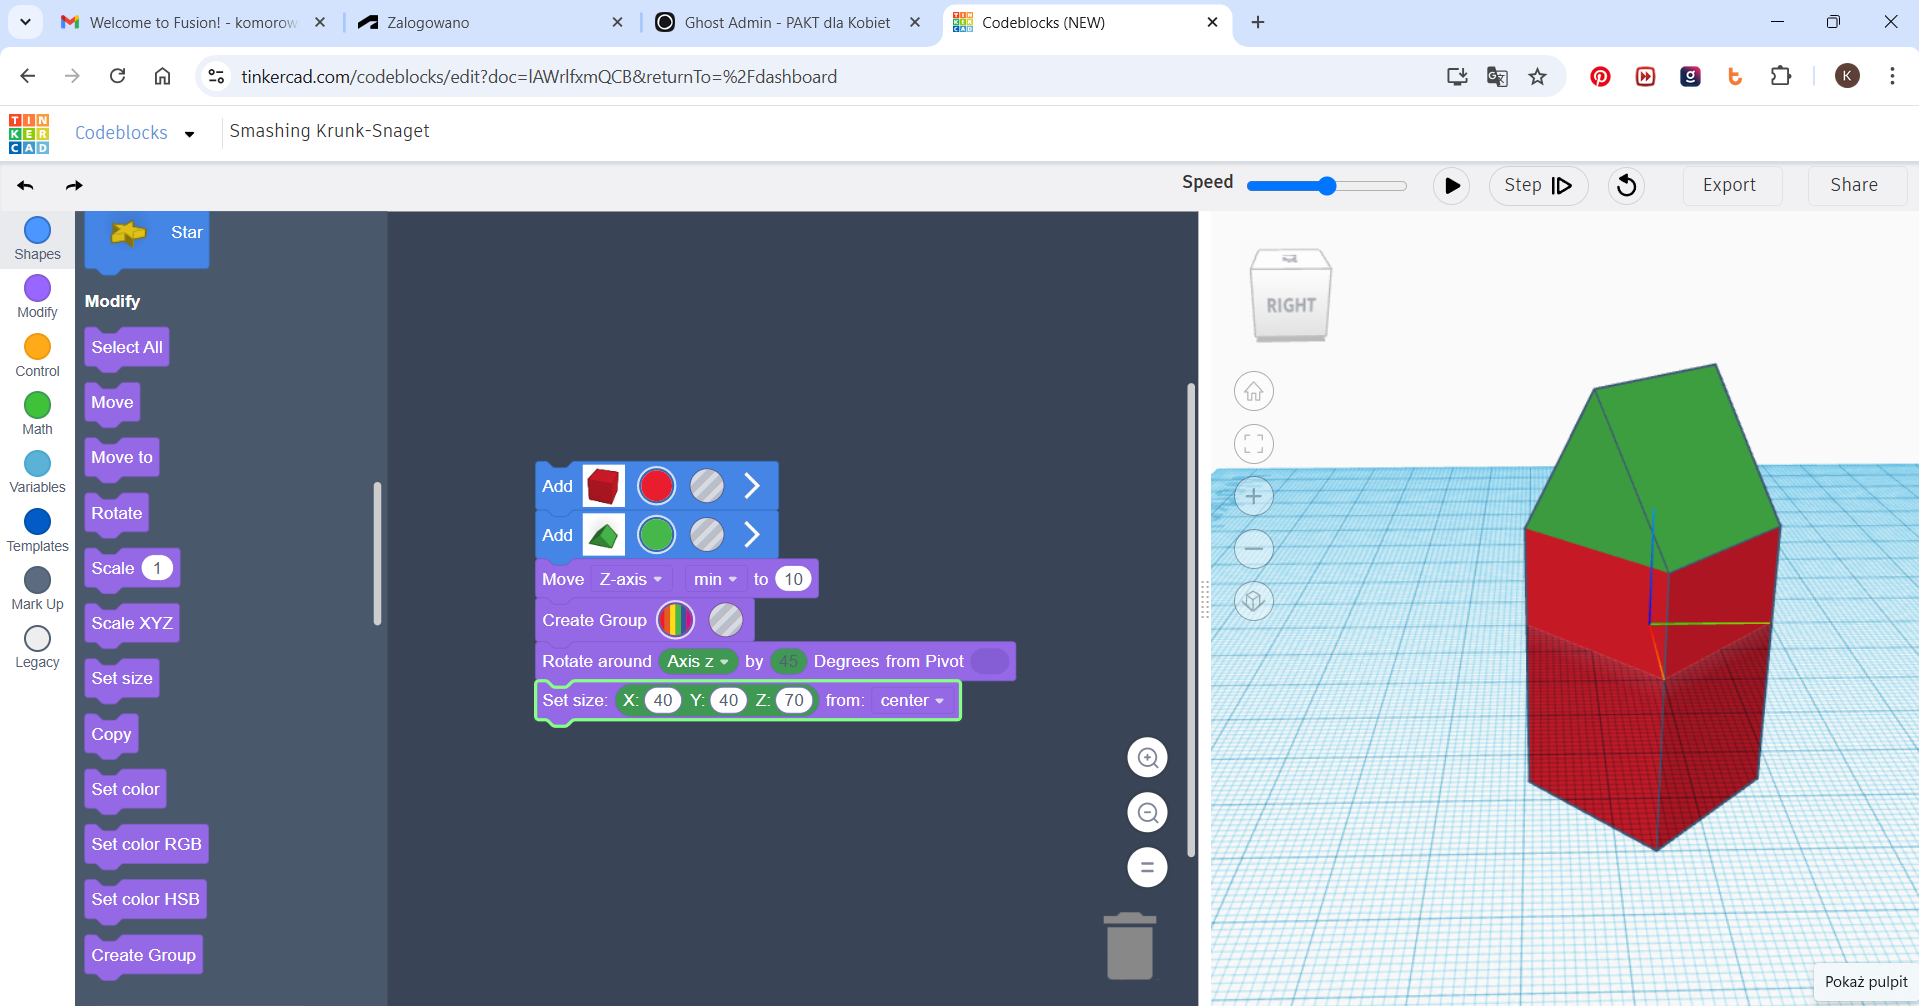Viewport: 1919px width, 1006px height.
Task: Expand the green Add block parameters arrow
Action: click(x=752, y=535)
